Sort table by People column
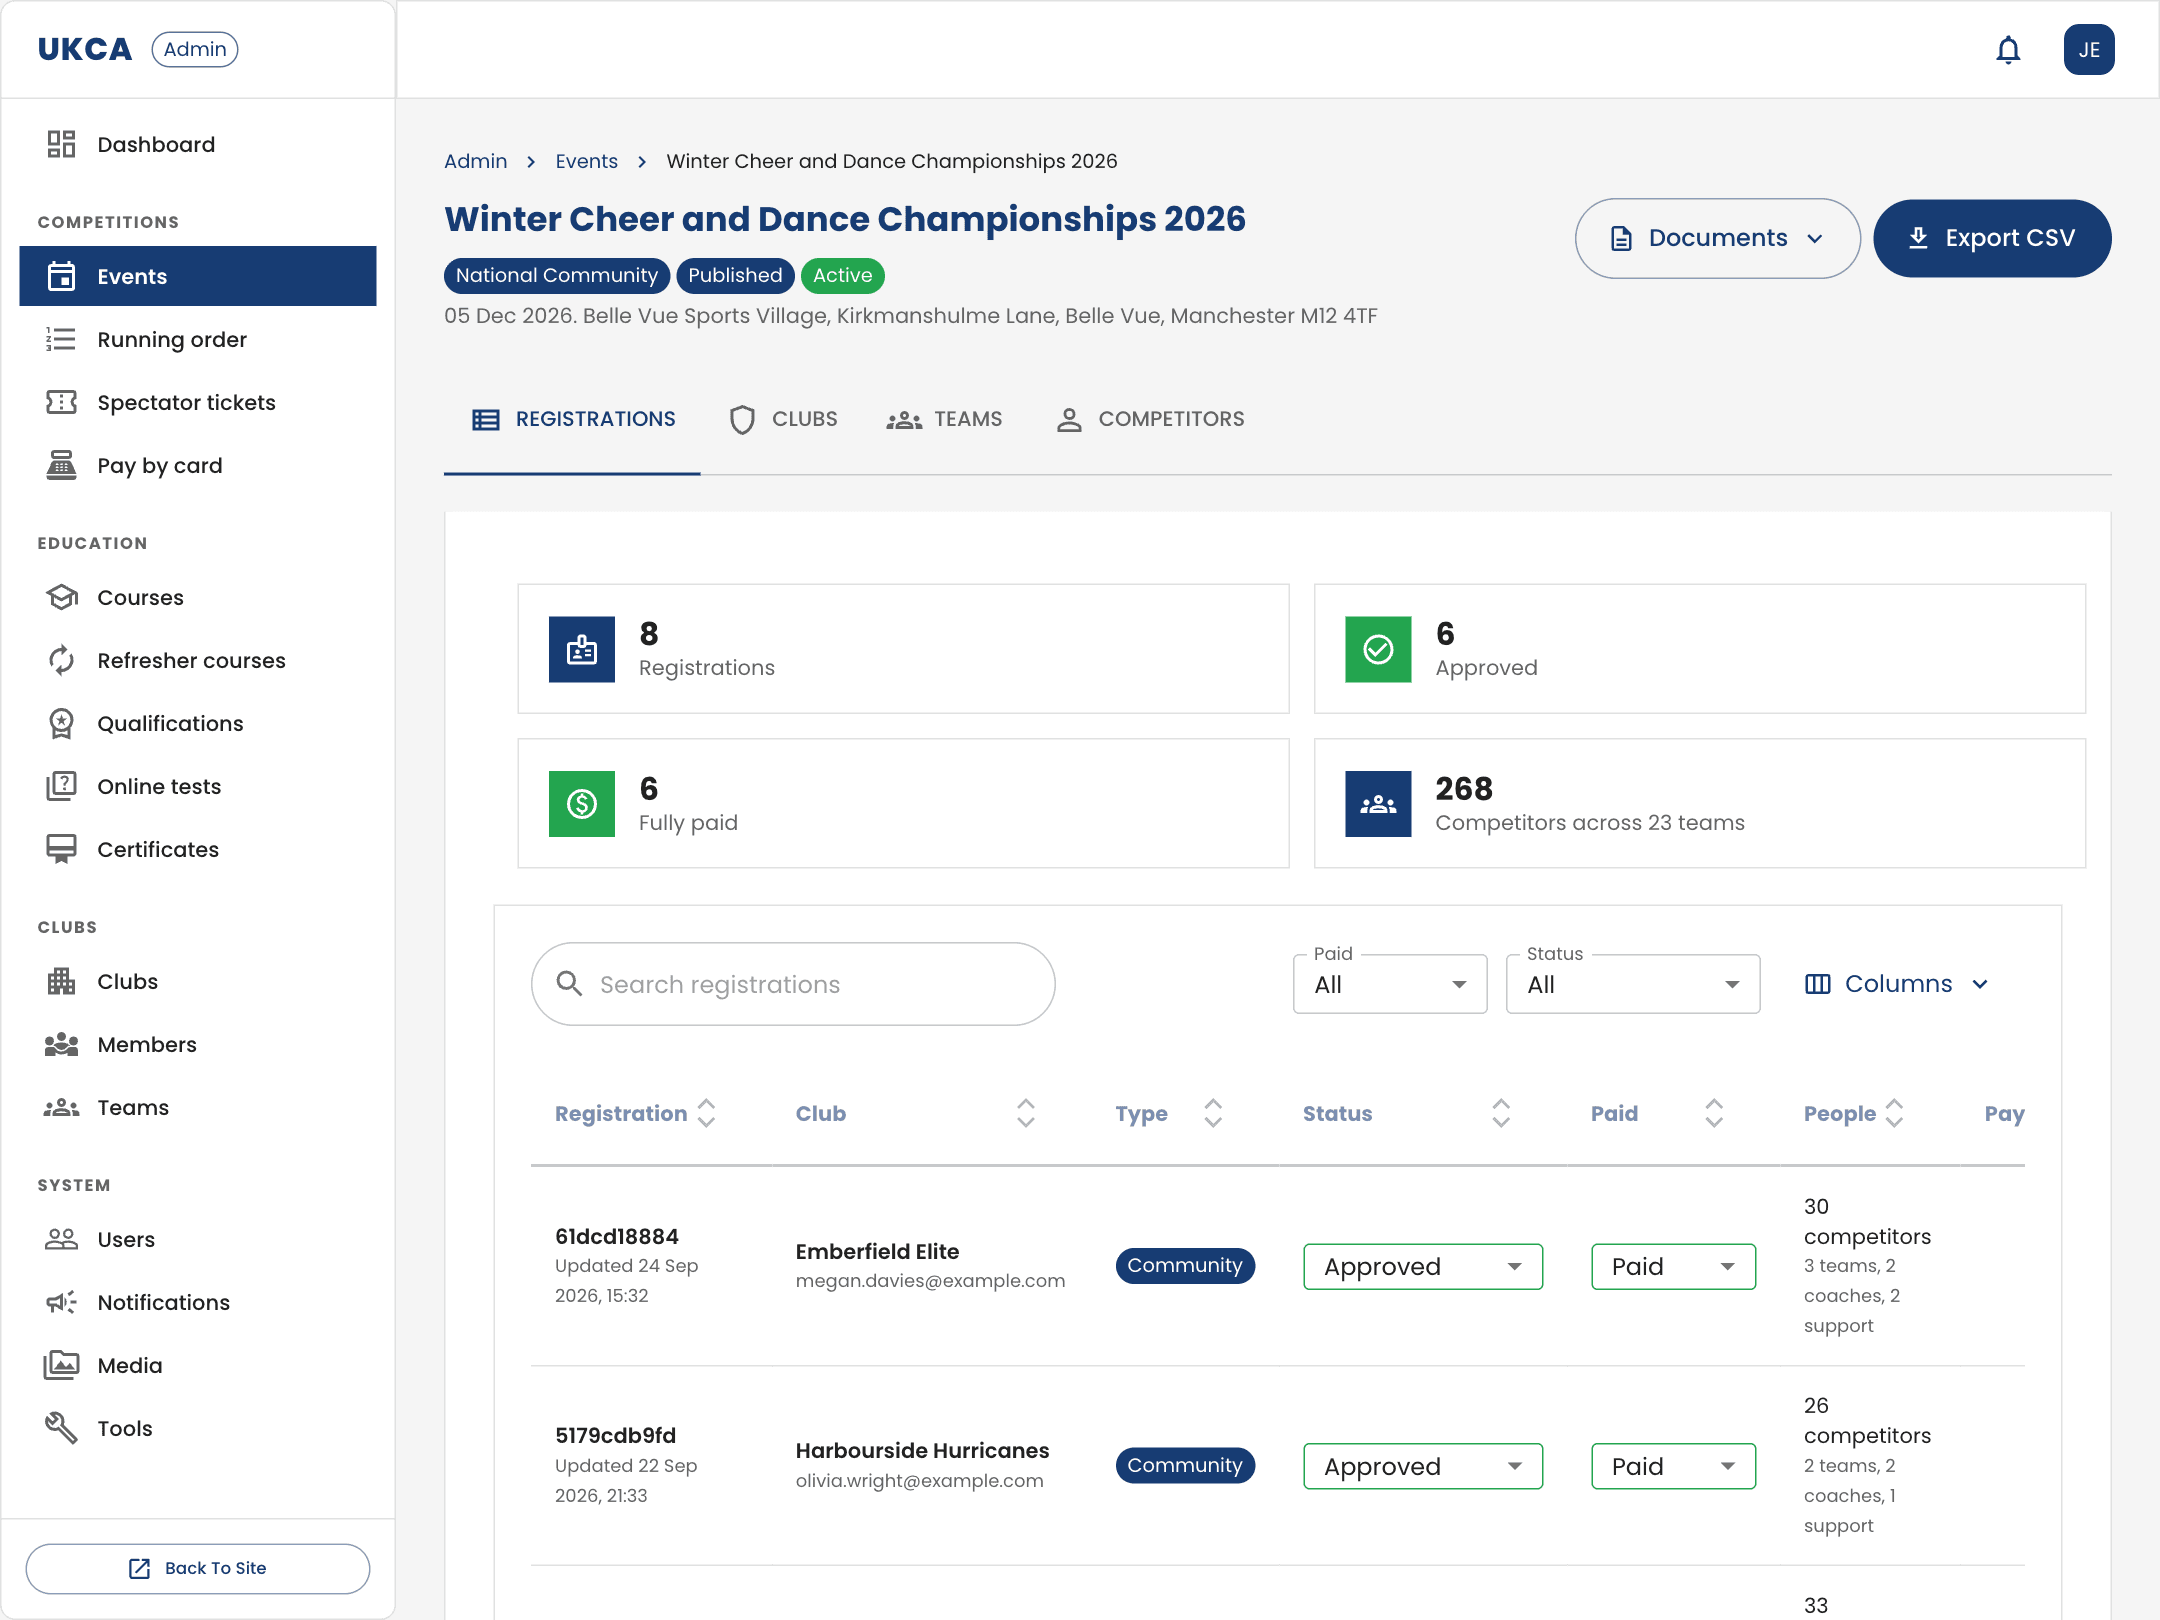This screenshot has height=1620, width=2160. (1854, 1113)
